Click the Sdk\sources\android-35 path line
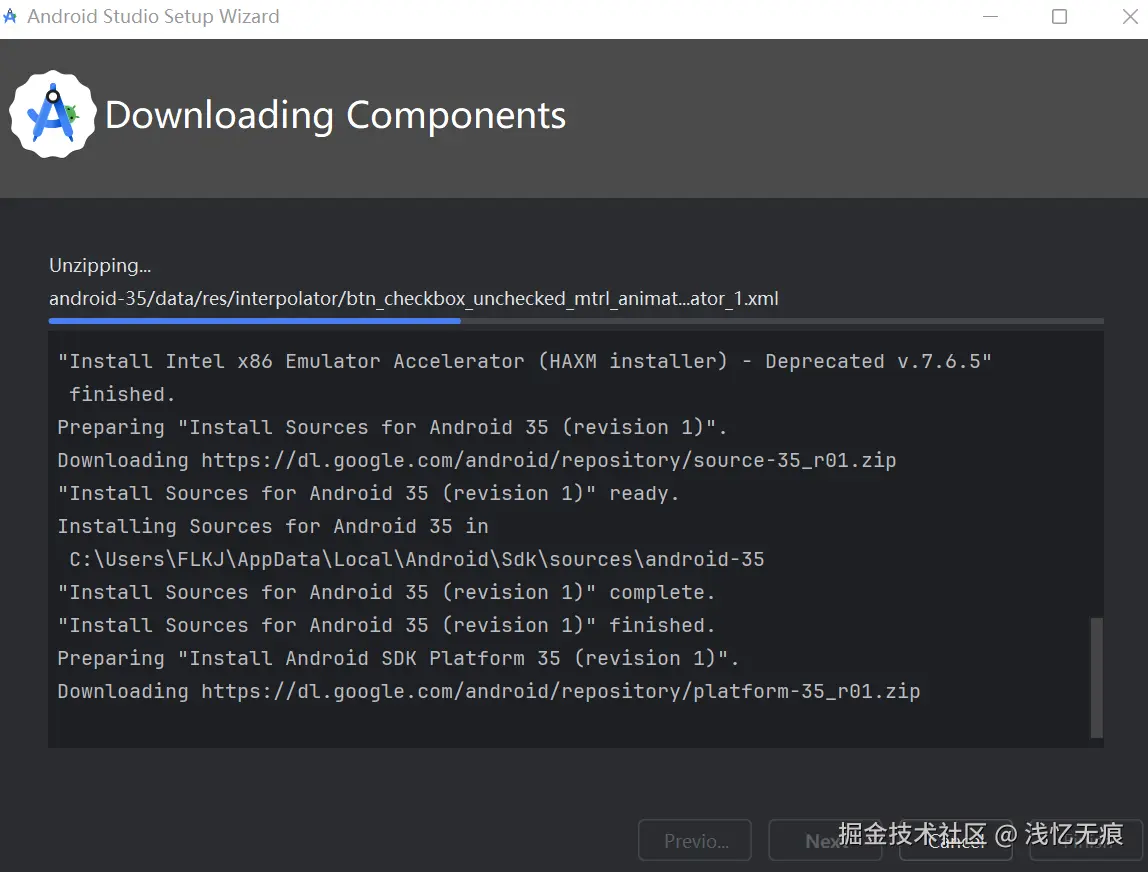 click(417, 559)
